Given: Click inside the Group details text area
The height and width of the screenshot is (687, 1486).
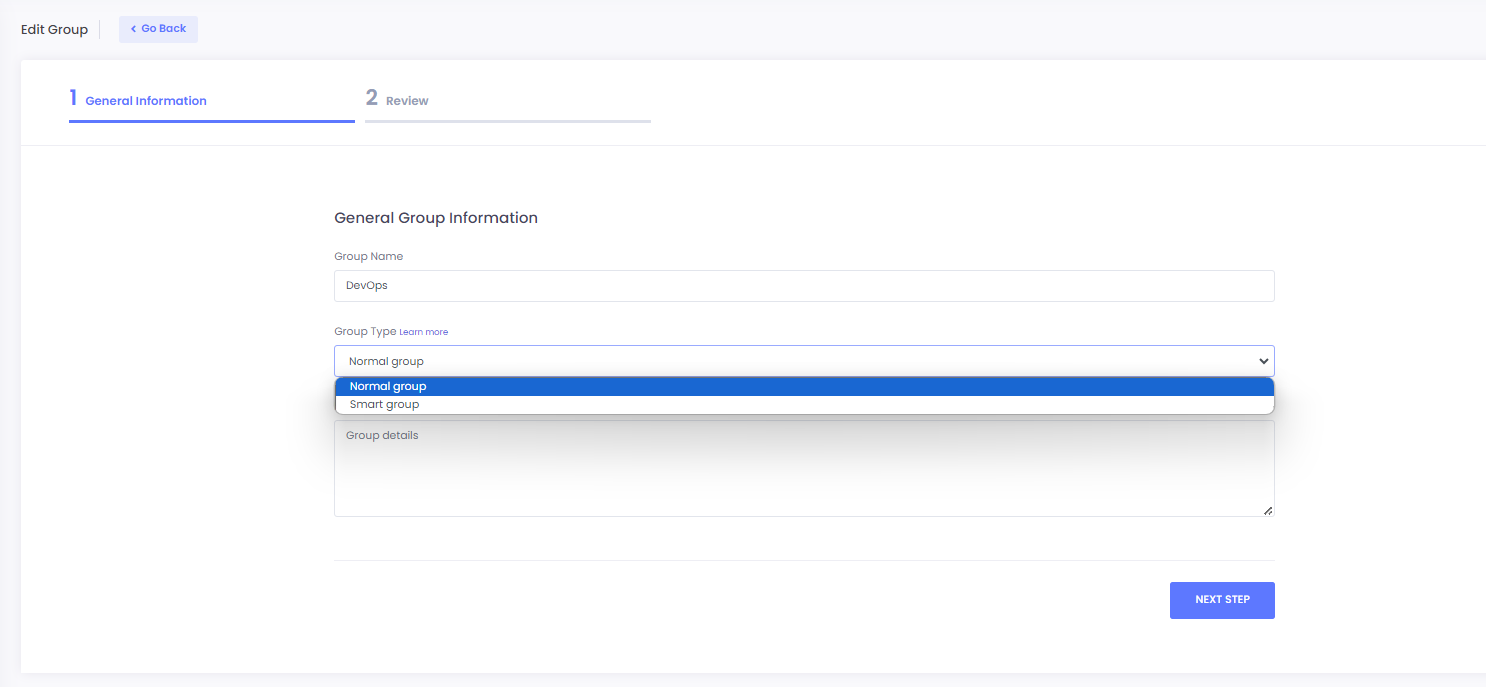Looking at the screenshot, I should [803, 470].
